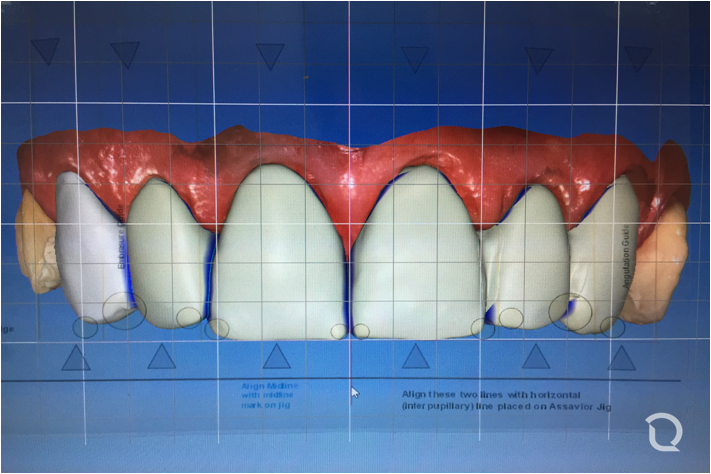Select the orange tooth at the far right edge
The width and height of the screenshot is (711, 474).
tap(657, 263)
